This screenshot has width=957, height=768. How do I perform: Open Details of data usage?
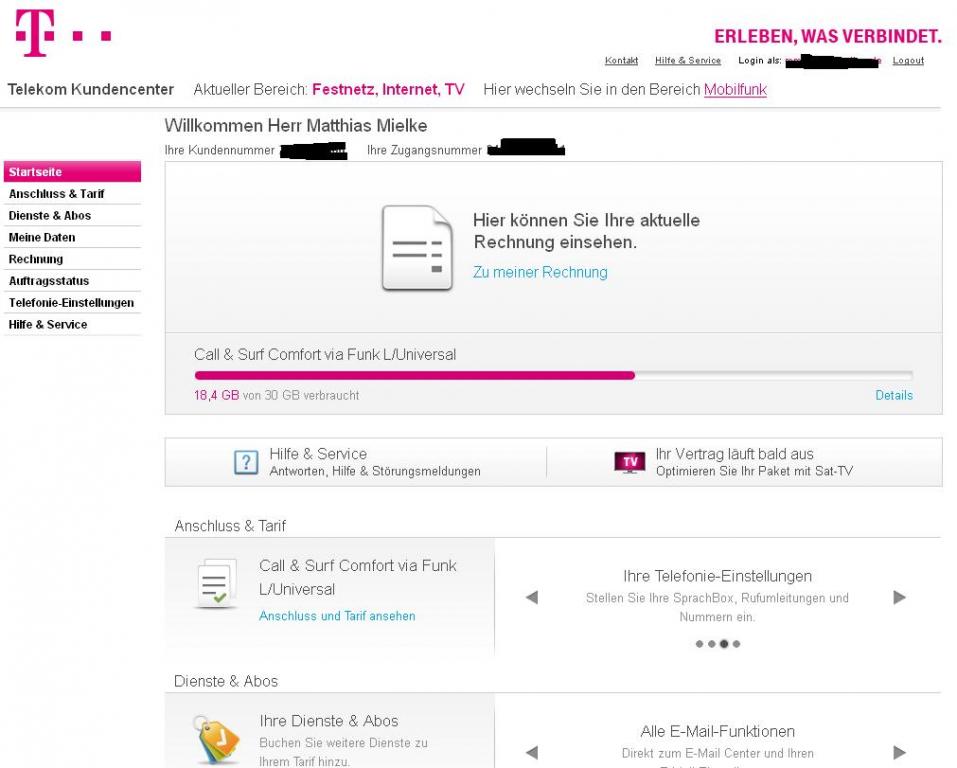(x=894, y=395)
